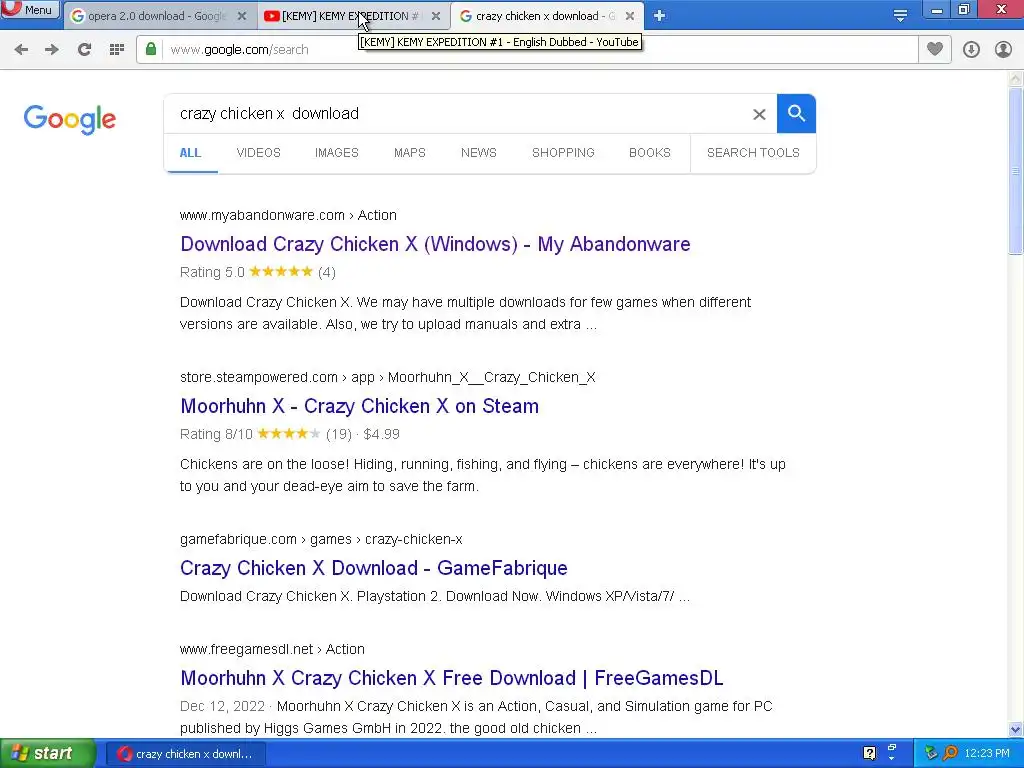
Task: Switch to IMAGES results
Action: (337, 153)
